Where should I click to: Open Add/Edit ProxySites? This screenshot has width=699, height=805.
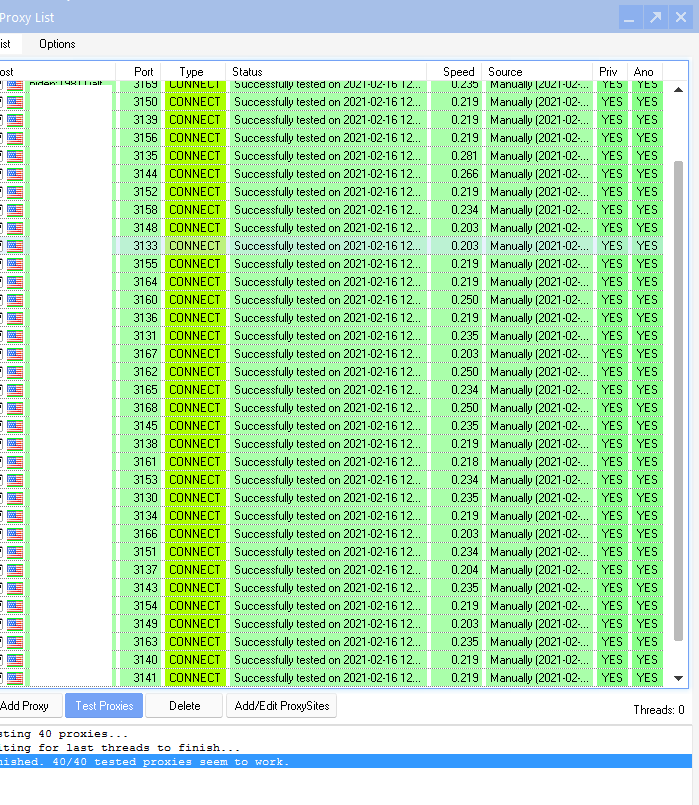click(x=282, y=706)
